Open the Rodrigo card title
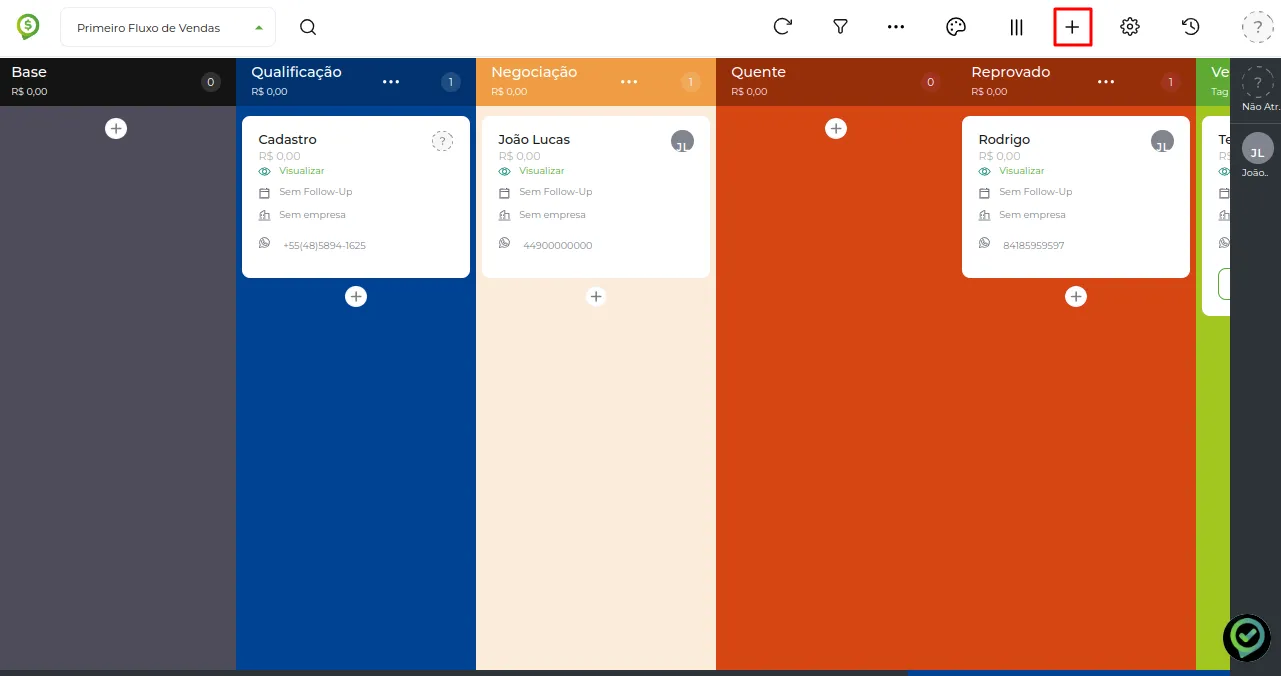1281x676 pixels. point(1004,139)
